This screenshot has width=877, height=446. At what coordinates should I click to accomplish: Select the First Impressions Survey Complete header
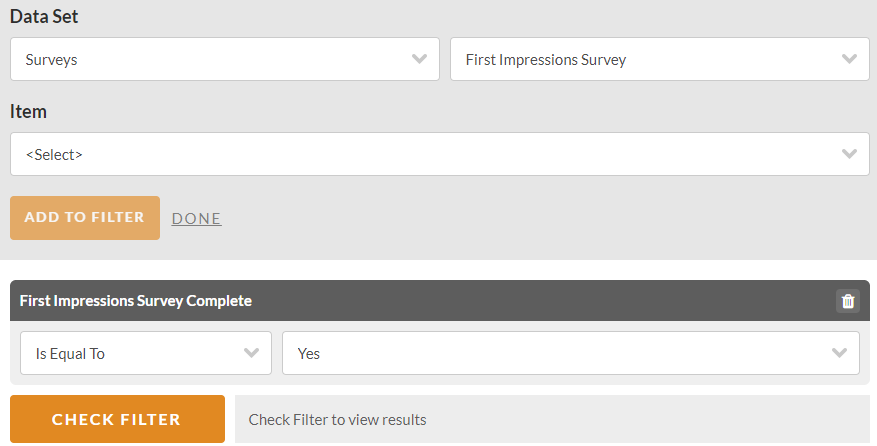[x=136, y=301]
